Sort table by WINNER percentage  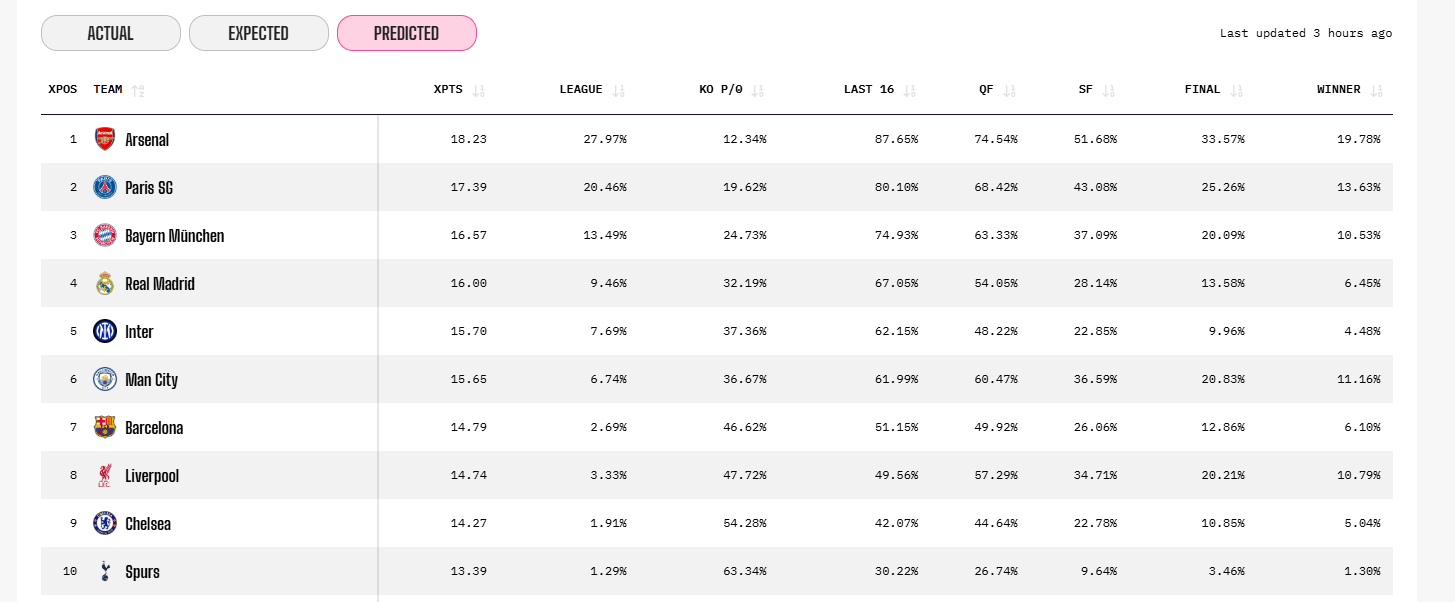[x=1377, y=90]
